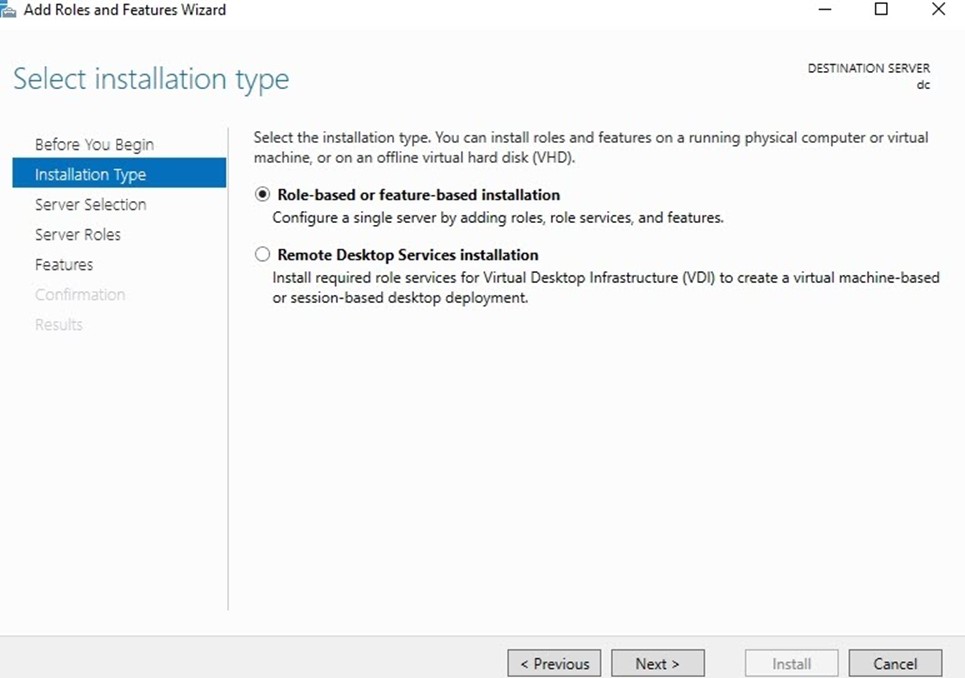Click the Next button
The width and height of the screenshot is (965, 678).
click(x=658, y=664)
